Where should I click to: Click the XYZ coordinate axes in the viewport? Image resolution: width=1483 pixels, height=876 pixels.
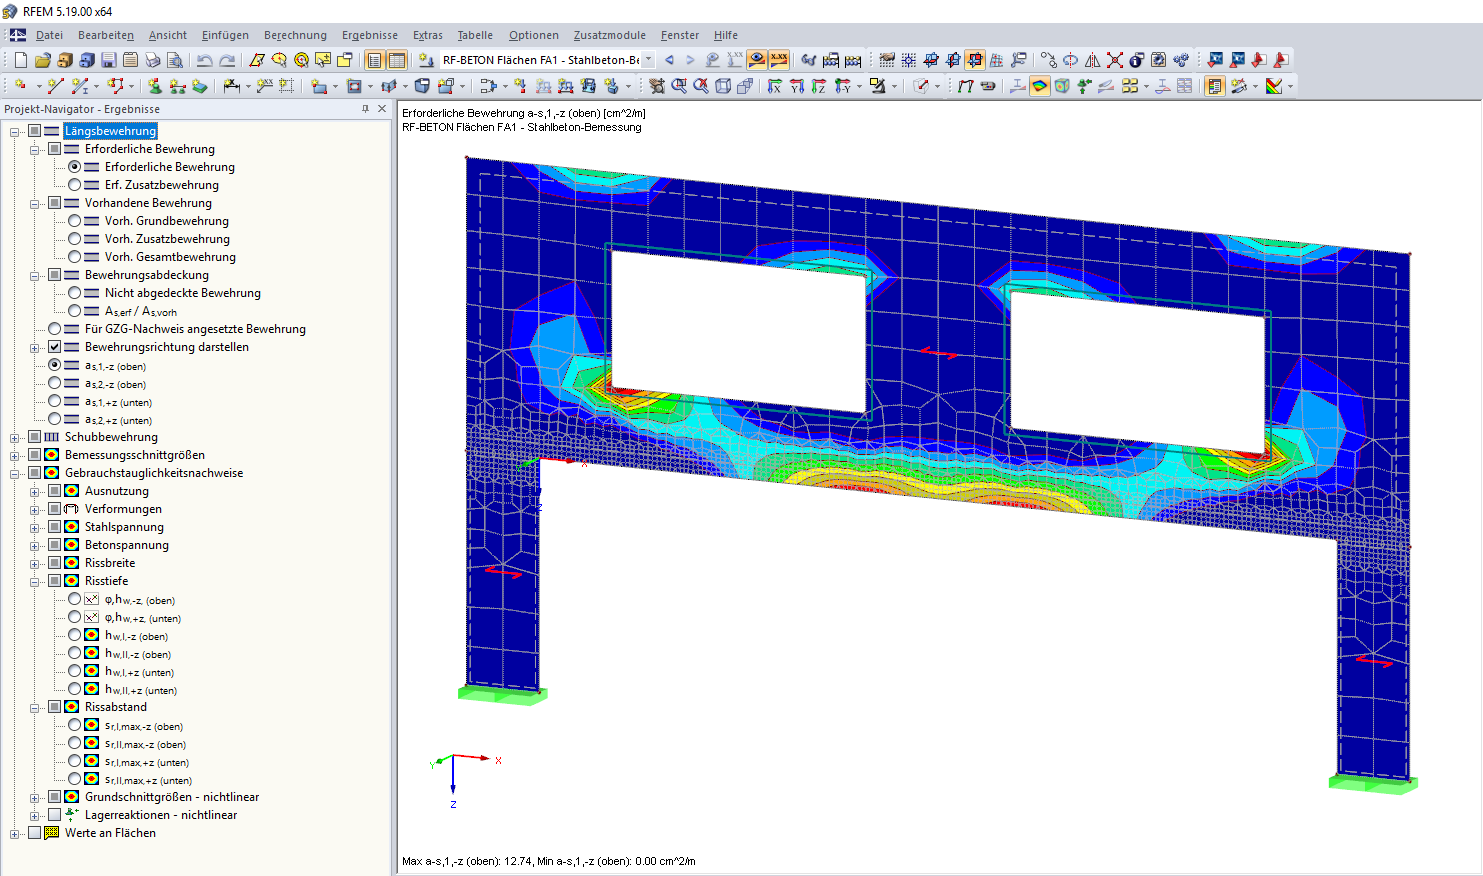465,780
